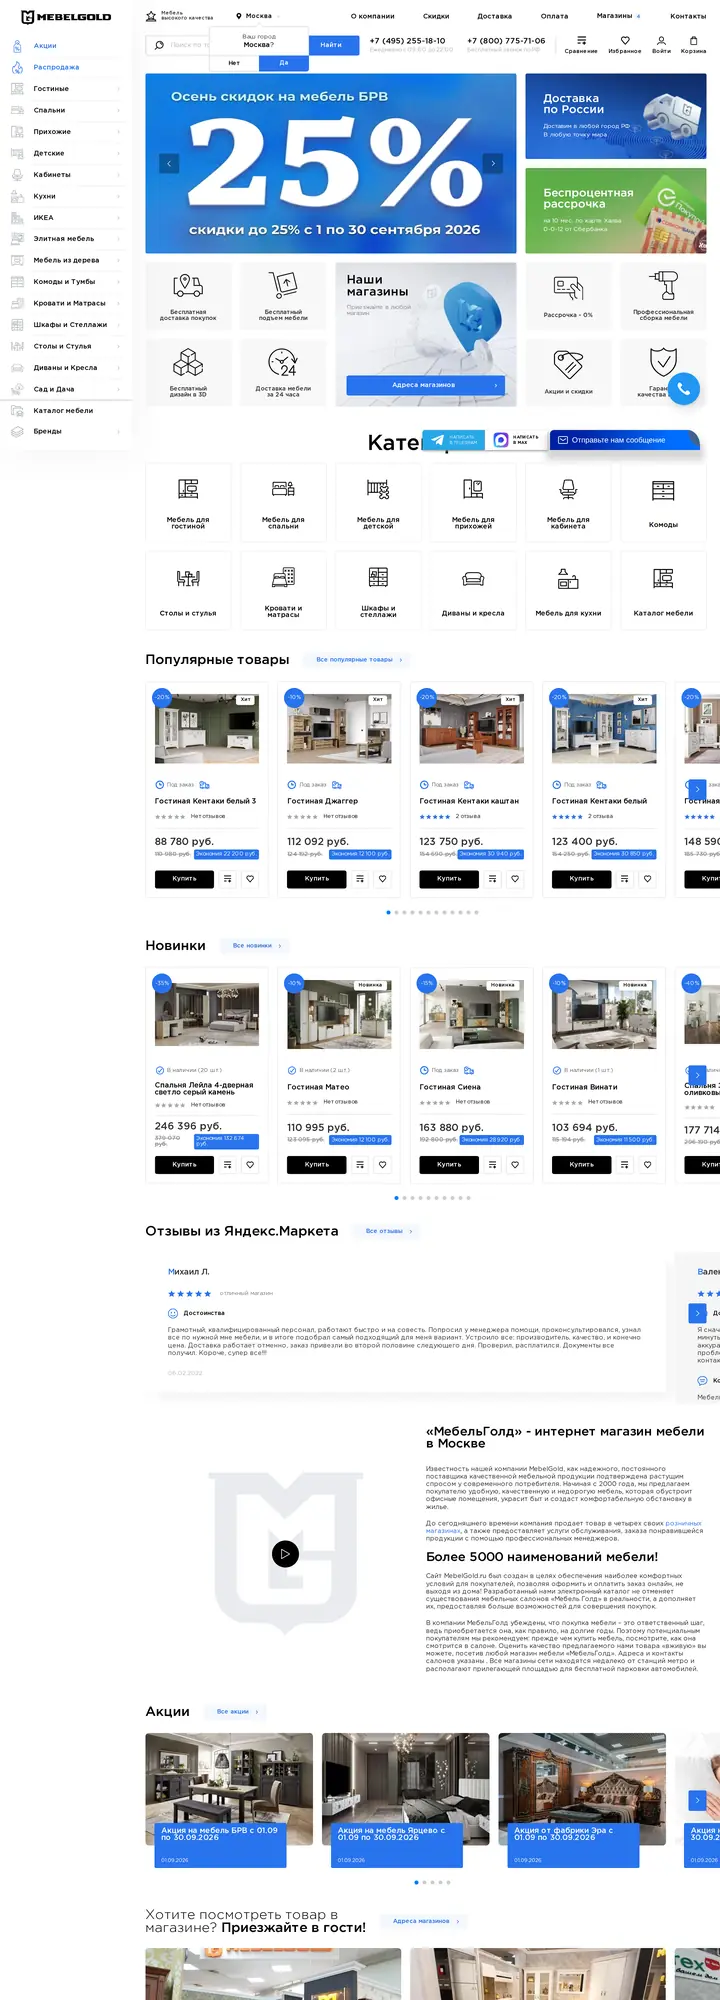Expand Детские sidebar submenu

tap(118, 153)
